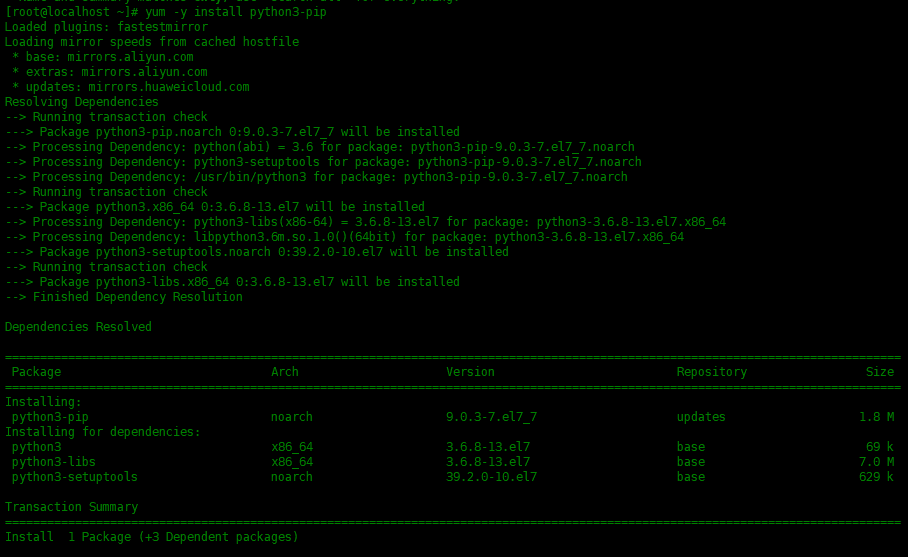Viewport: 909px width, 557px height.
Task: Click 'python3-libs(x86-64) = 3.6.8-13.el7' dependency line
Action: pos(366,222)
